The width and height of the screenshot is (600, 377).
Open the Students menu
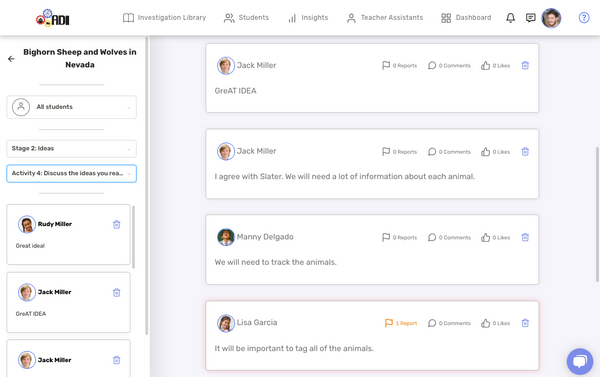246,18
